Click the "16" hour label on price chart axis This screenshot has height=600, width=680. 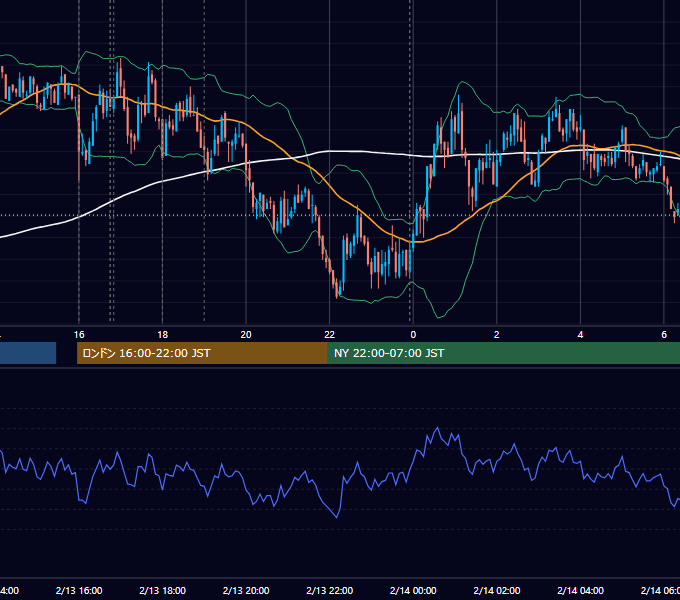point(79,335)
